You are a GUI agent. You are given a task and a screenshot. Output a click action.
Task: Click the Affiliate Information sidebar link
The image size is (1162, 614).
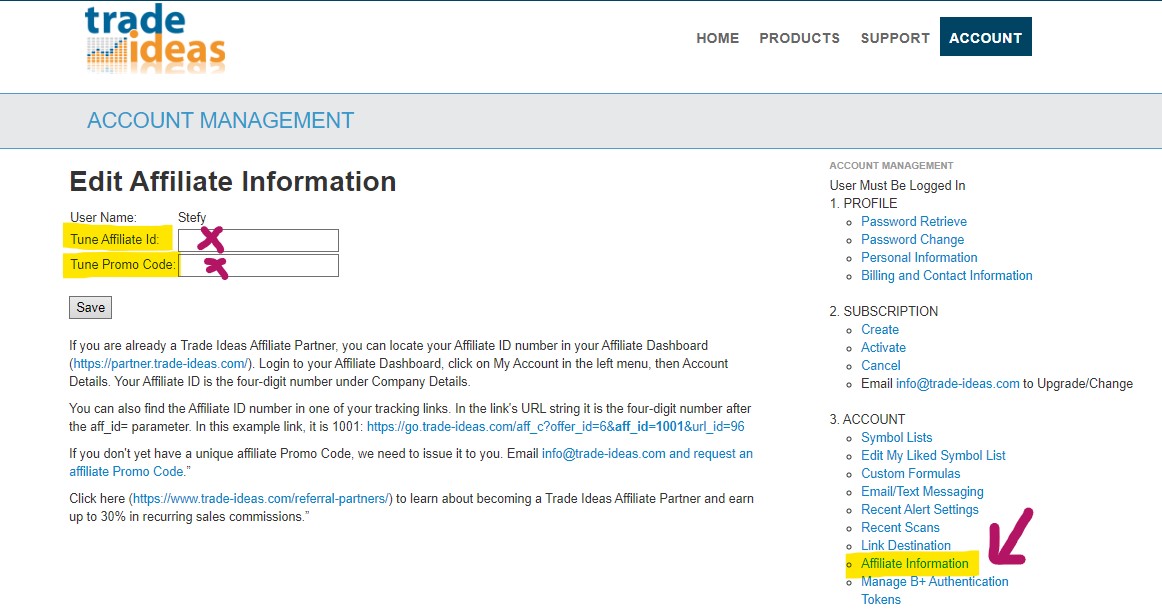pos(914,563)
